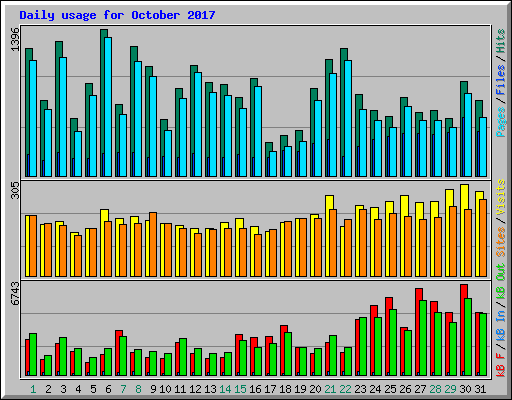Click the blue "Files" legend label
This screenshot has height=400, width=512.
[x=501, y=80]
